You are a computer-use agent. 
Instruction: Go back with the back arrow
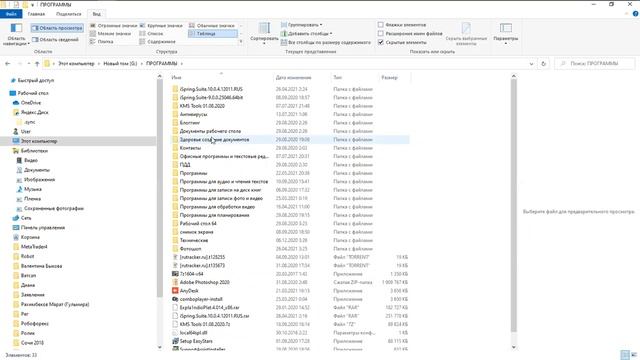[7, 64]
